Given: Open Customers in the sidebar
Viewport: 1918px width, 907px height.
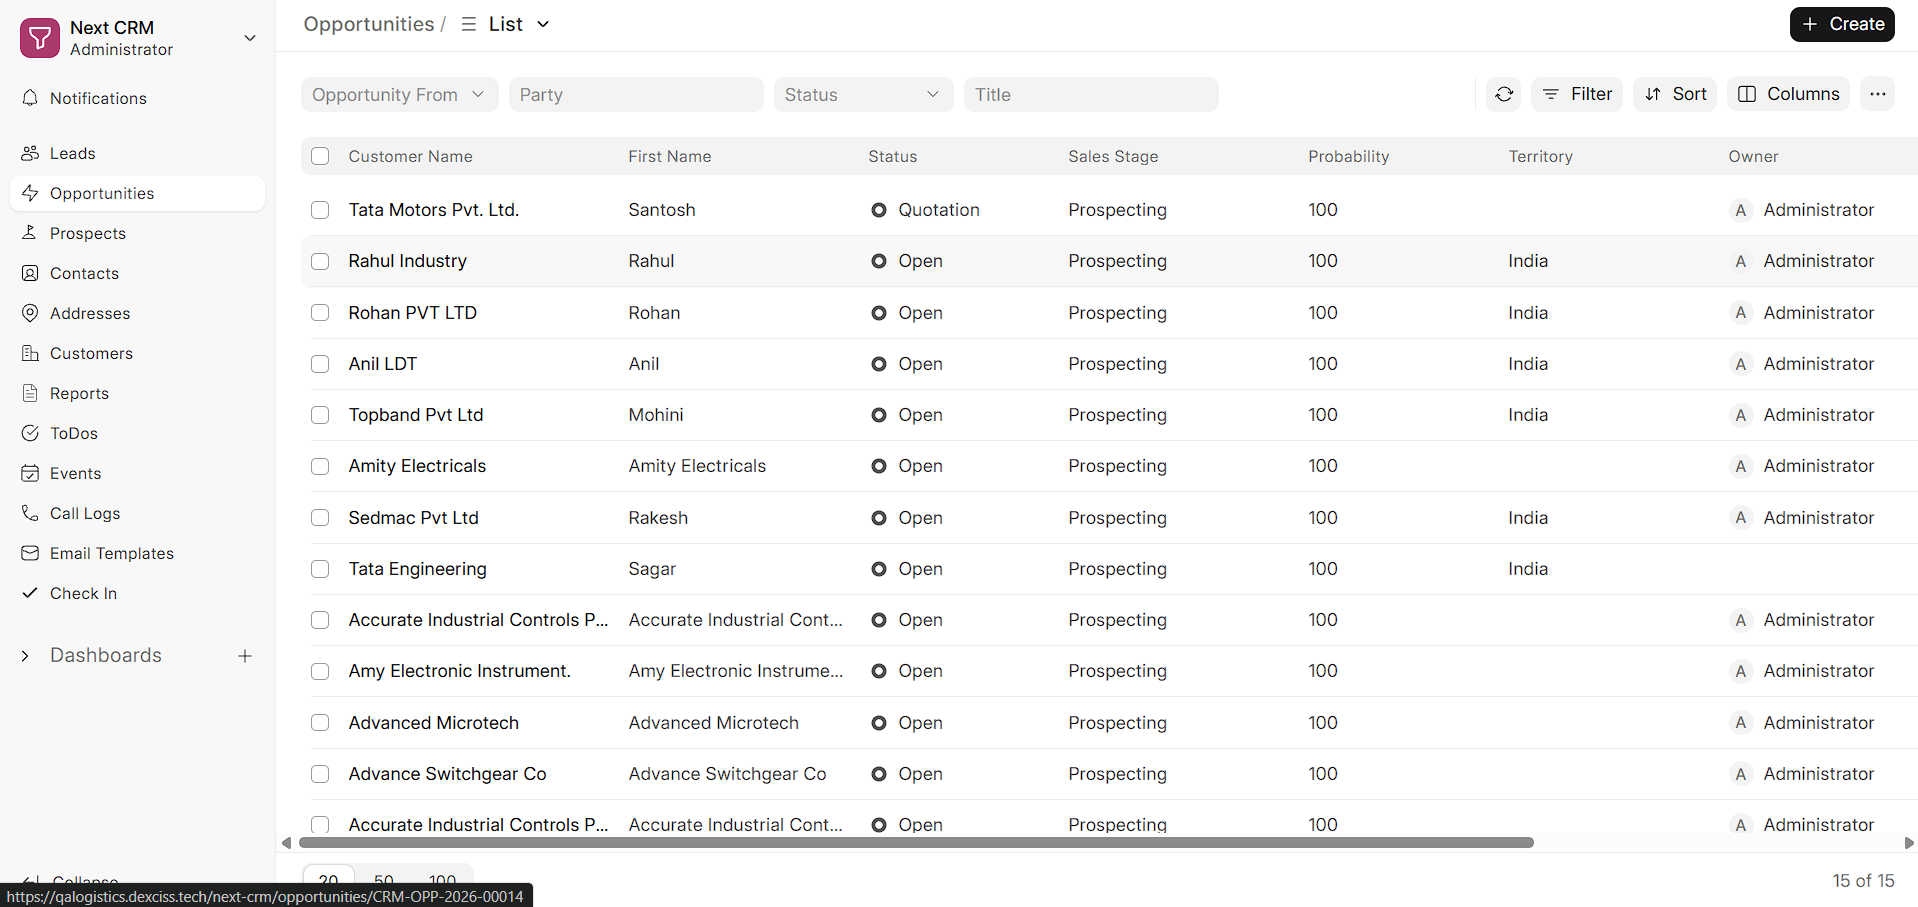Looking at the screenshot, I should [x=138, y=353].
